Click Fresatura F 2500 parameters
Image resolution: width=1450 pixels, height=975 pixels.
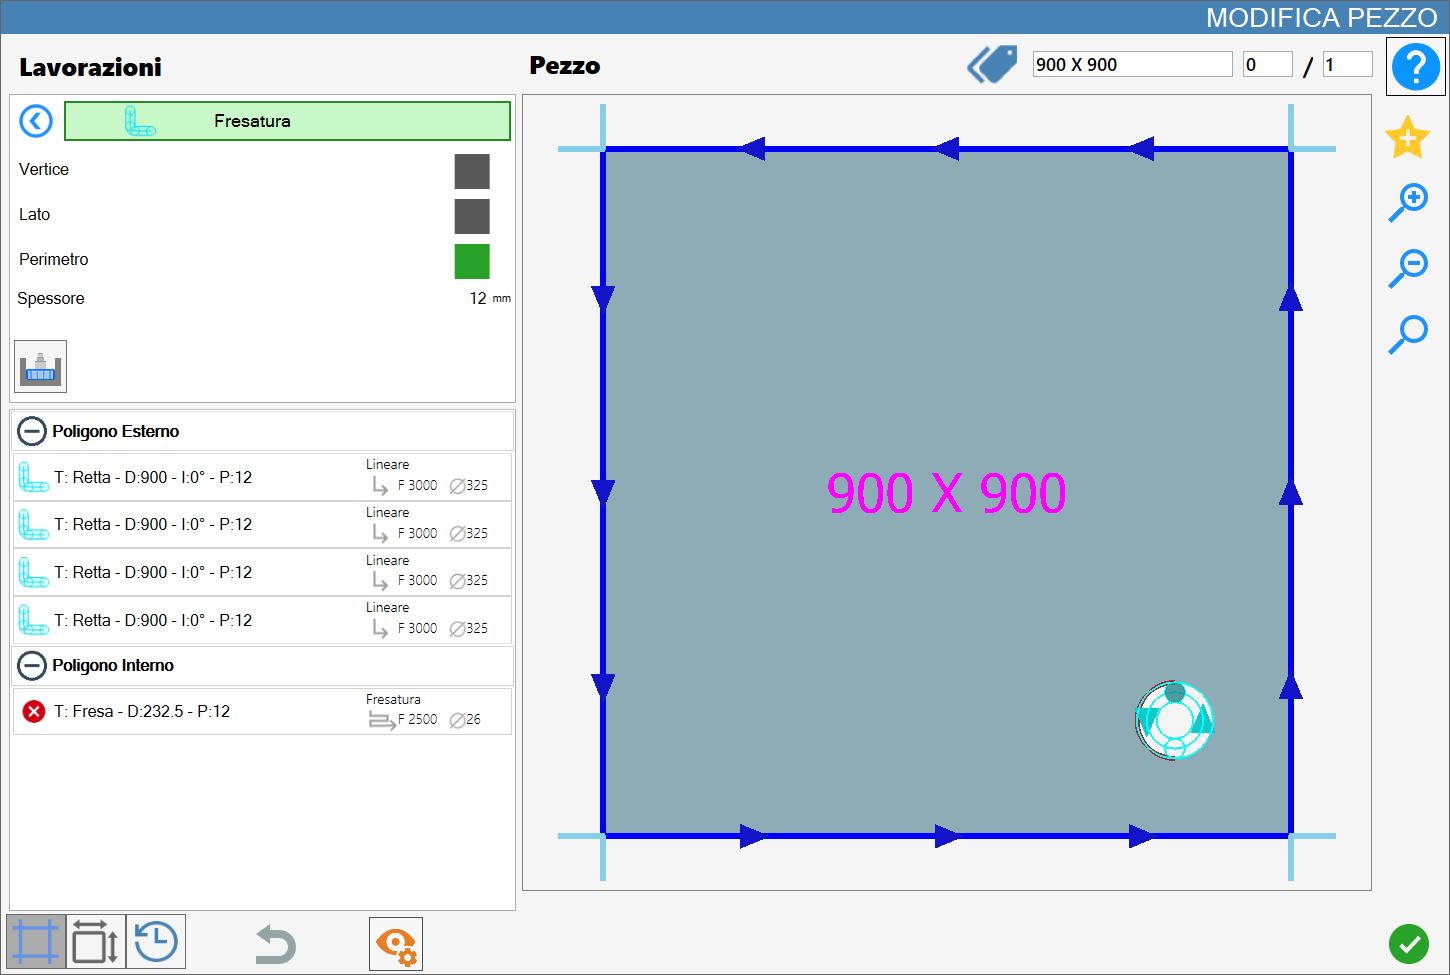point(424,711)
